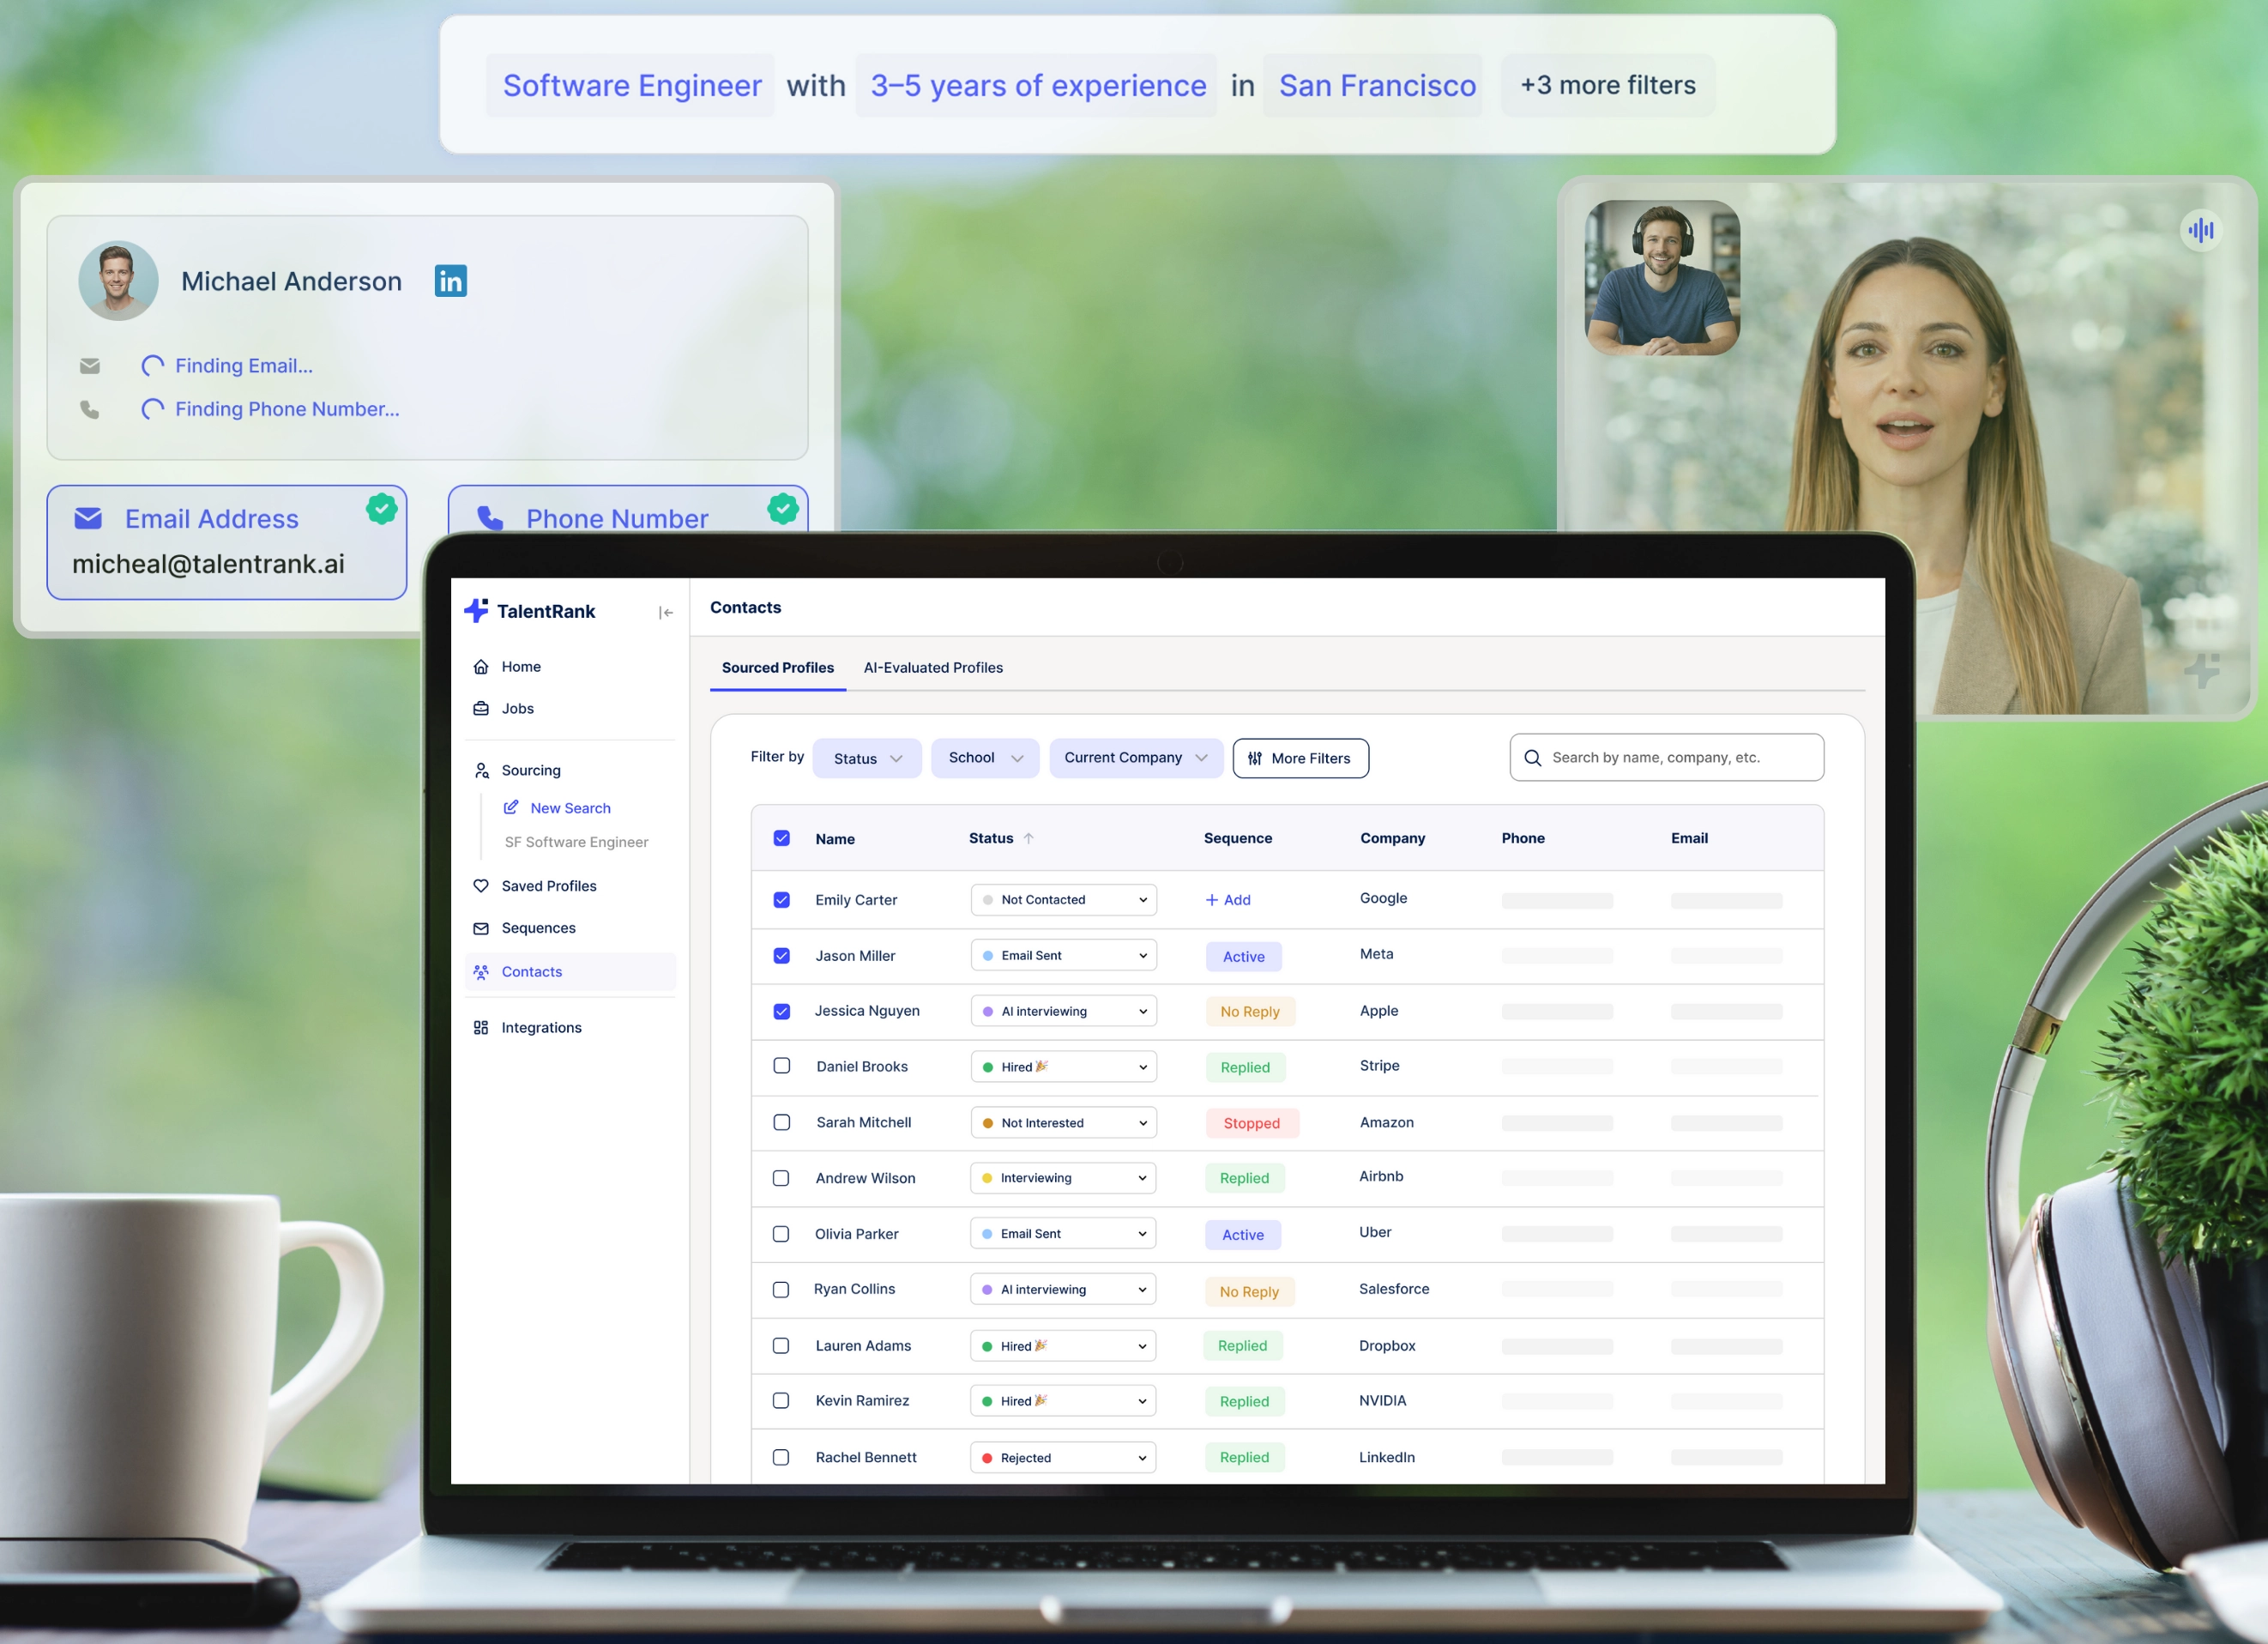
Task: Click the audio waveform icon in the video call
Action: [2200, 230]
